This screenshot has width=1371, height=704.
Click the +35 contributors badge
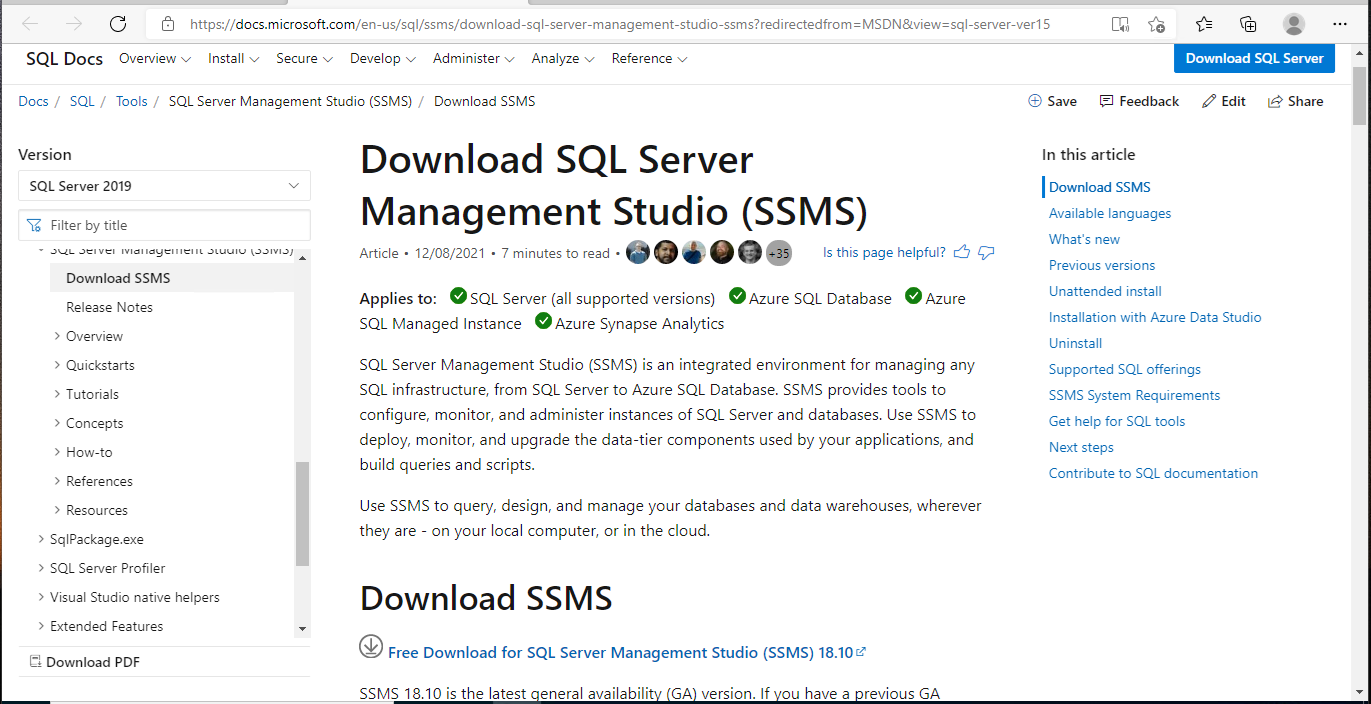click(x=779, y=253)
